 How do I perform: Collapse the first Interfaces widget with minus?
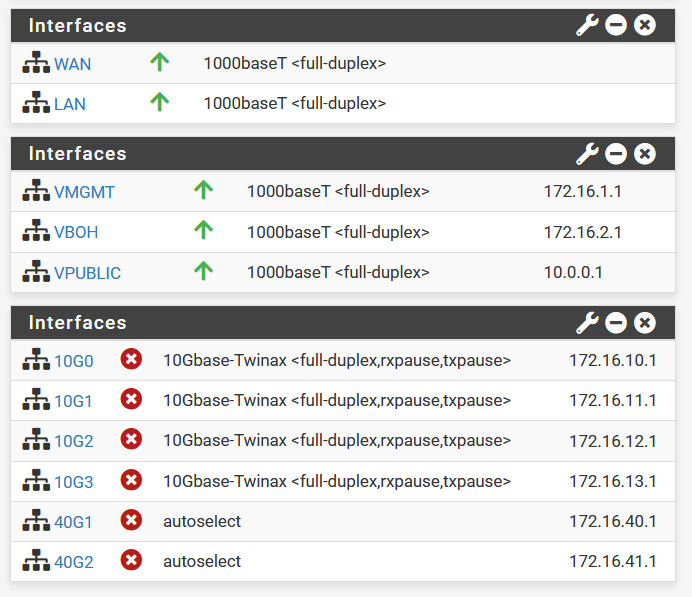pyautogui.click(x=616, y=25)
